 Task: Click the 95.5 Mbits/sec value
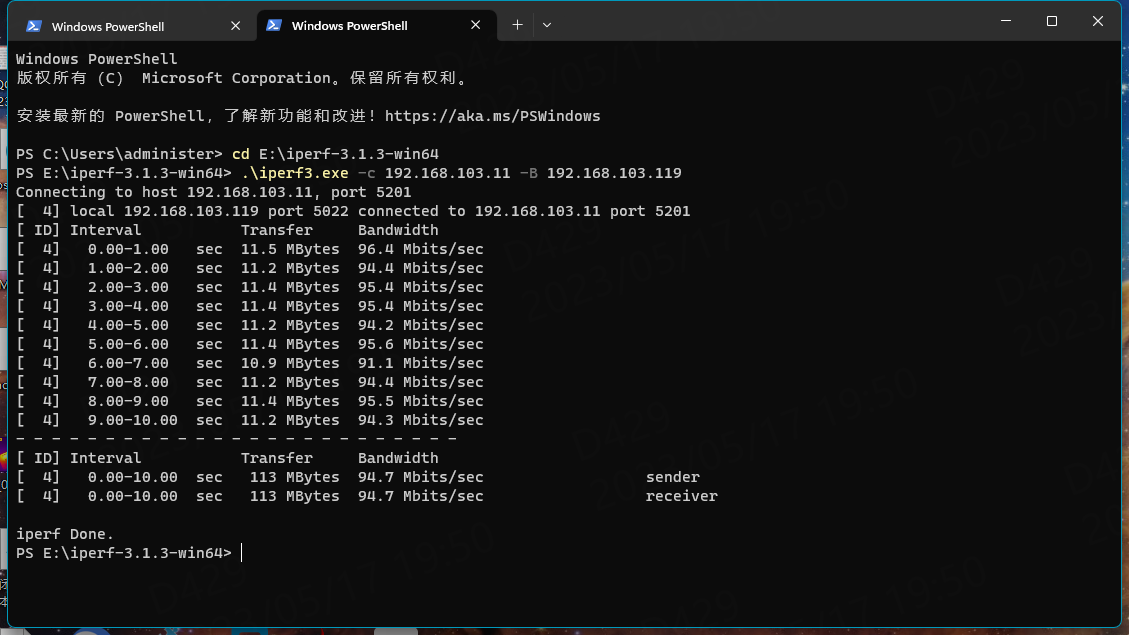pos(420,401)
